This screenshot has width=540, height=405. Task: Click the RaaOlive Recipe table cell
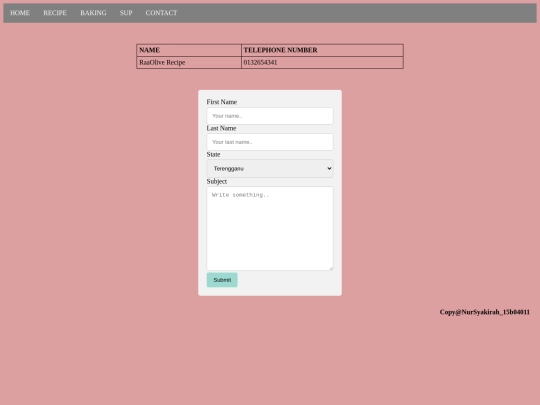(189, 62)
